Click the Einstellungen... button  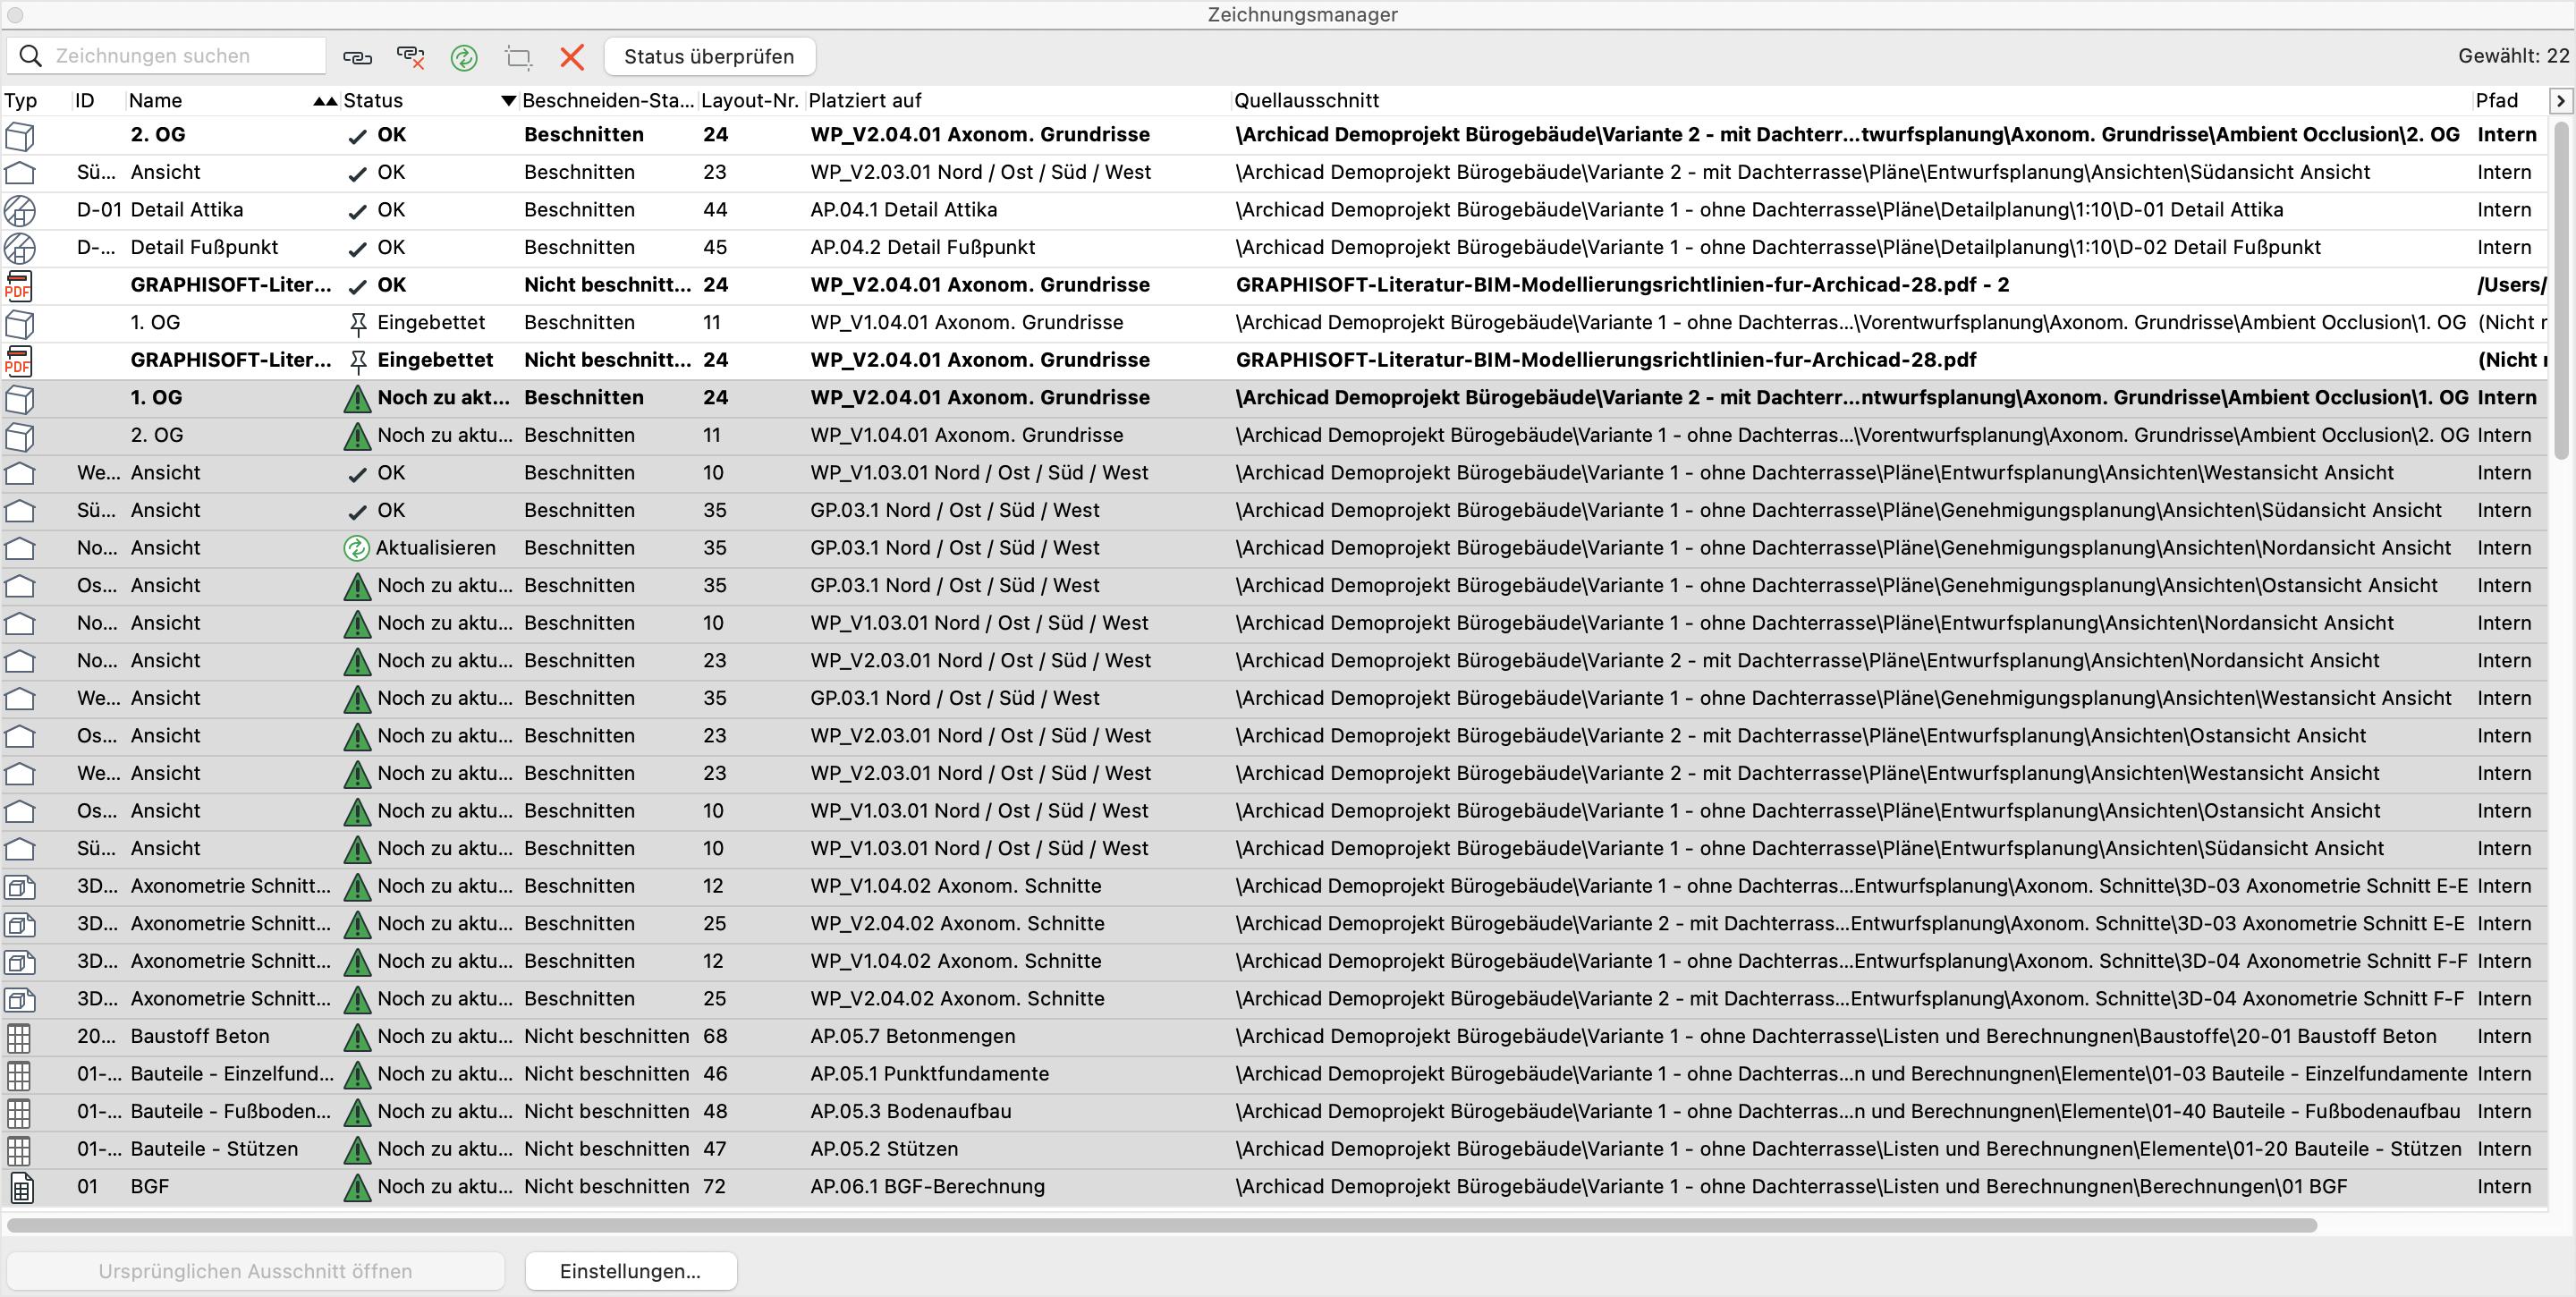click(x=630, y=1271)
